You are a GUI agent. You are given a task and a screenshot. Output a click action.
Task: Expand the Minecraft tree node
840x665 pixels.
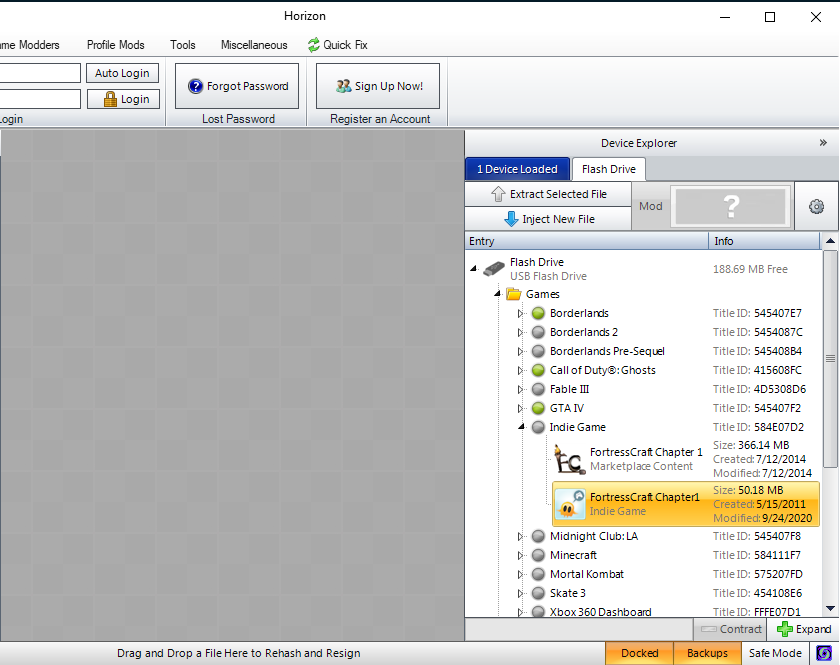tap(520, 556)
